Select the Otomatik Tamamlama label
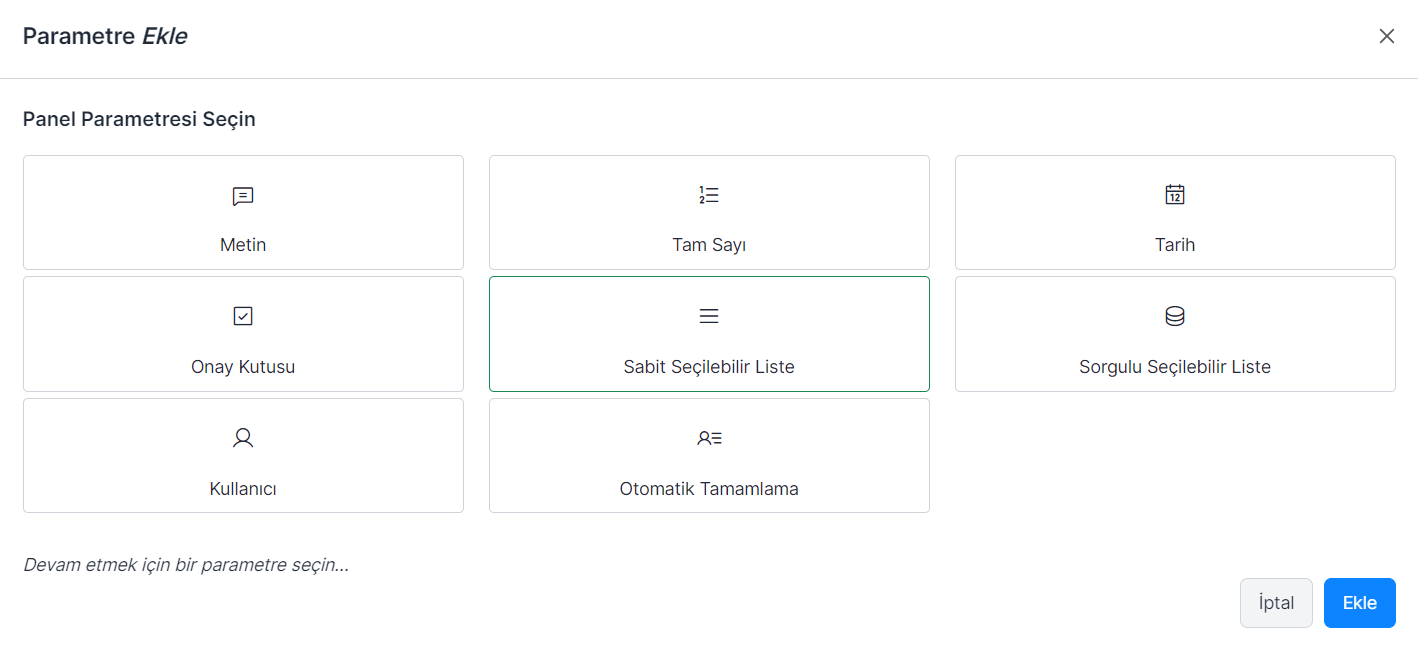 (709, 489)
